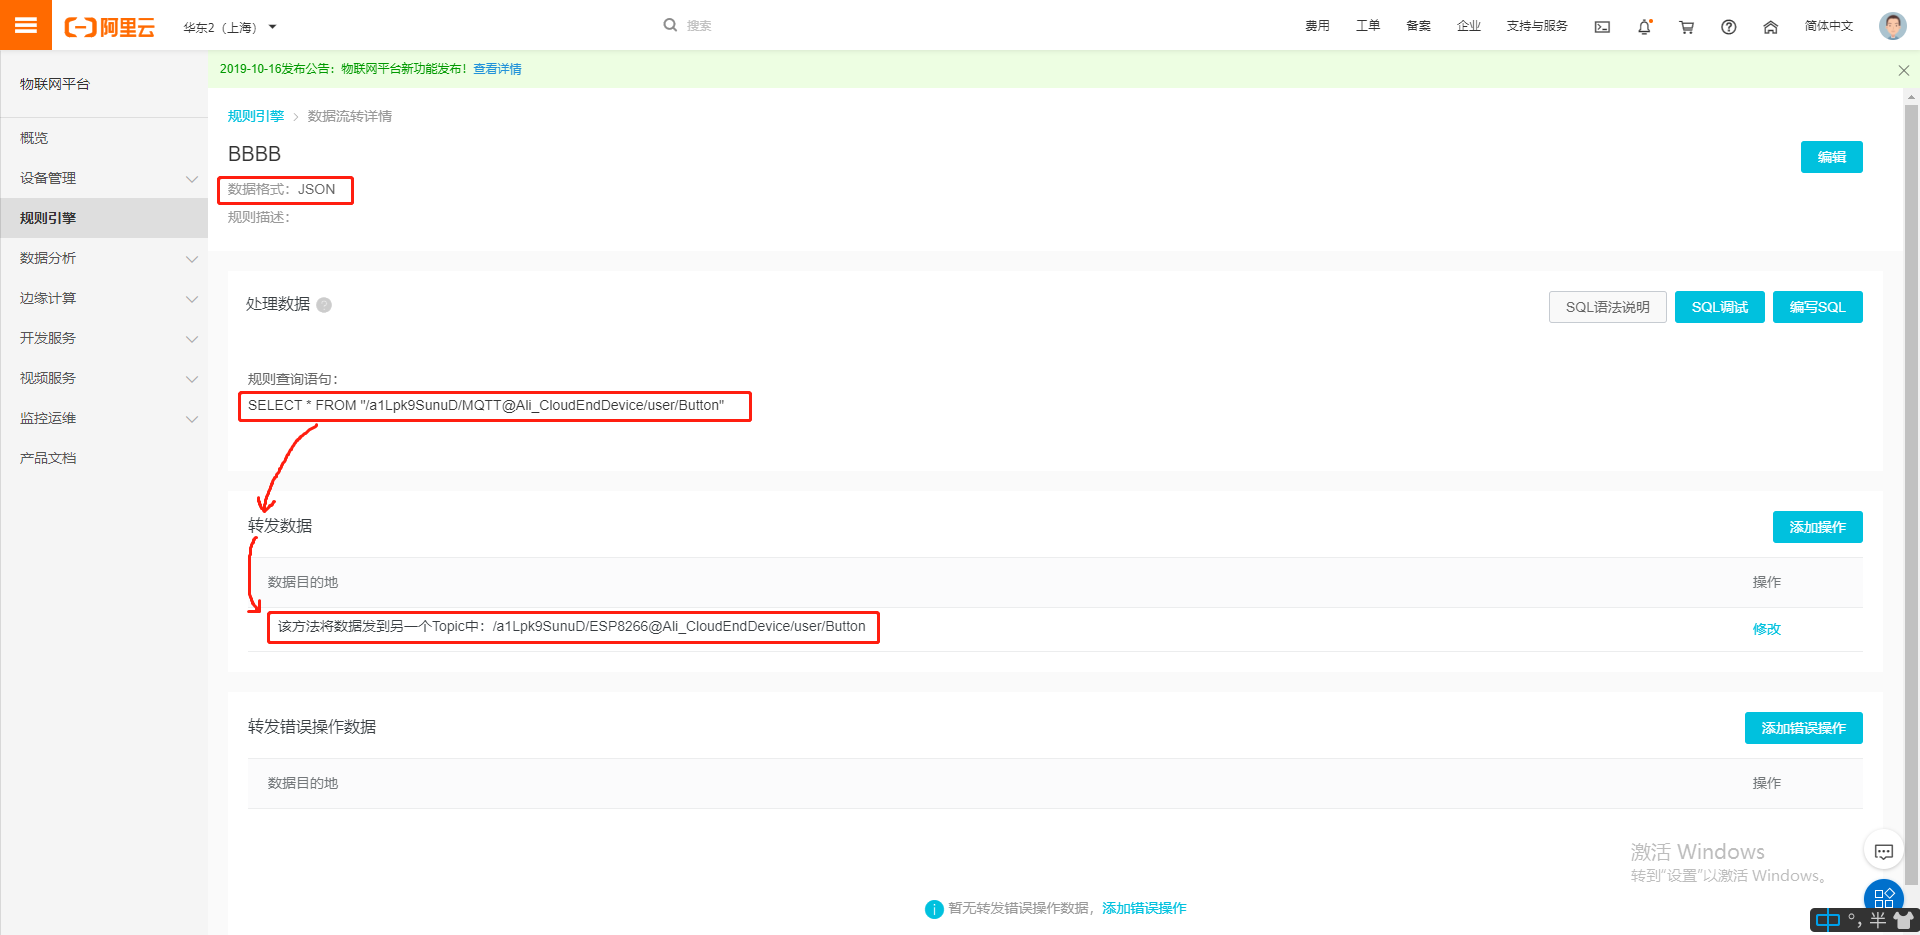
Task: Open the 支持与服务 top menu
Action: (x=1537, y=26)
